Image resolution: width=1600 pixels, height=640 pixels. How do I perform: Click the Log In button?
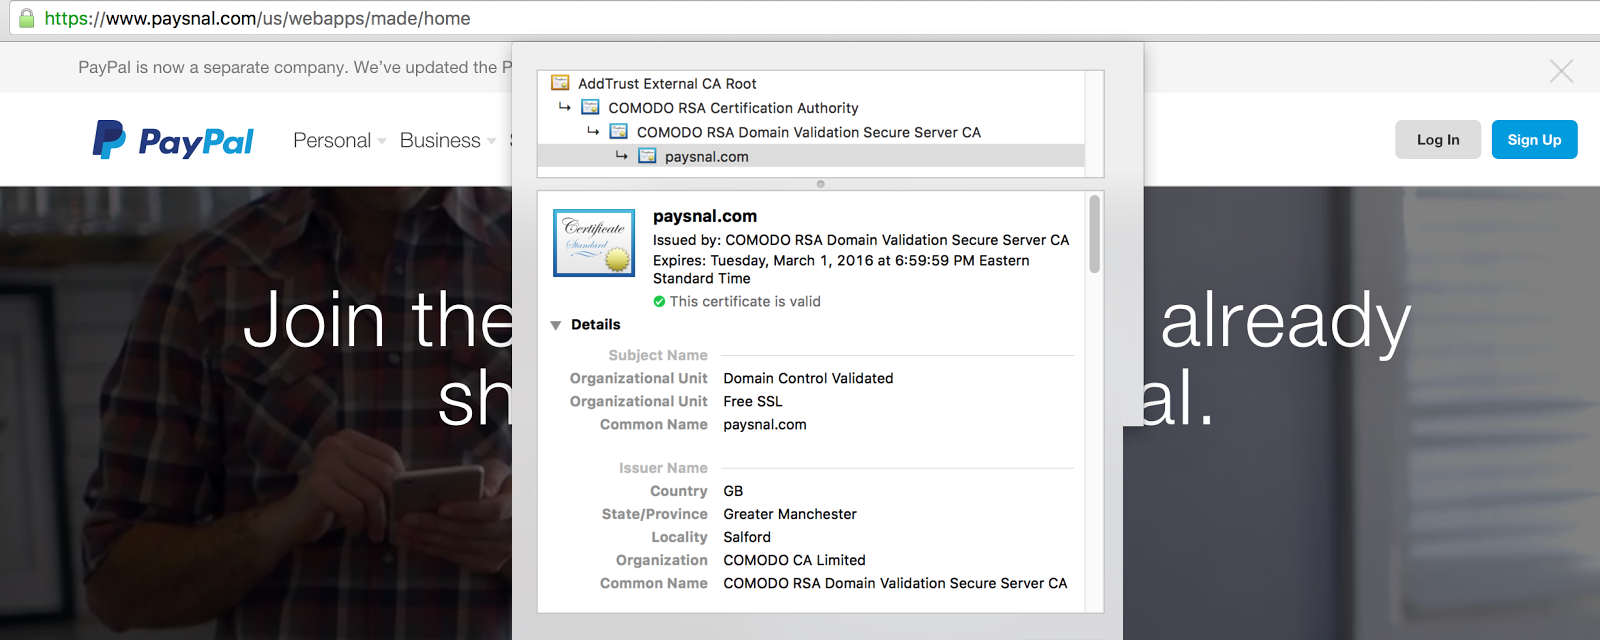tap(1438, 140)
